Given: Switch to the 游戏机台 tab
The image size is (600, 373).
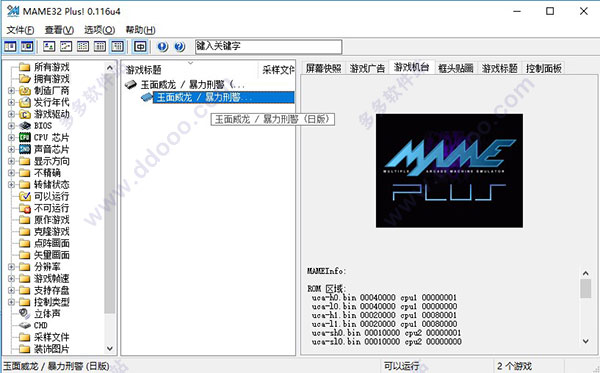Looking at the screenshot, I should 411,67.
